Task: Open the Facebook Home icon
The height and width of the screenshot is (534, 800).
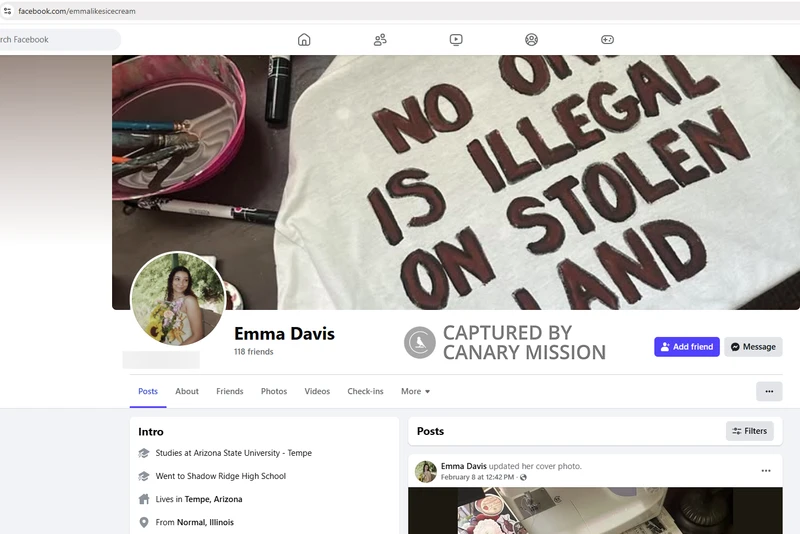Action: click(x=304, y=40)
